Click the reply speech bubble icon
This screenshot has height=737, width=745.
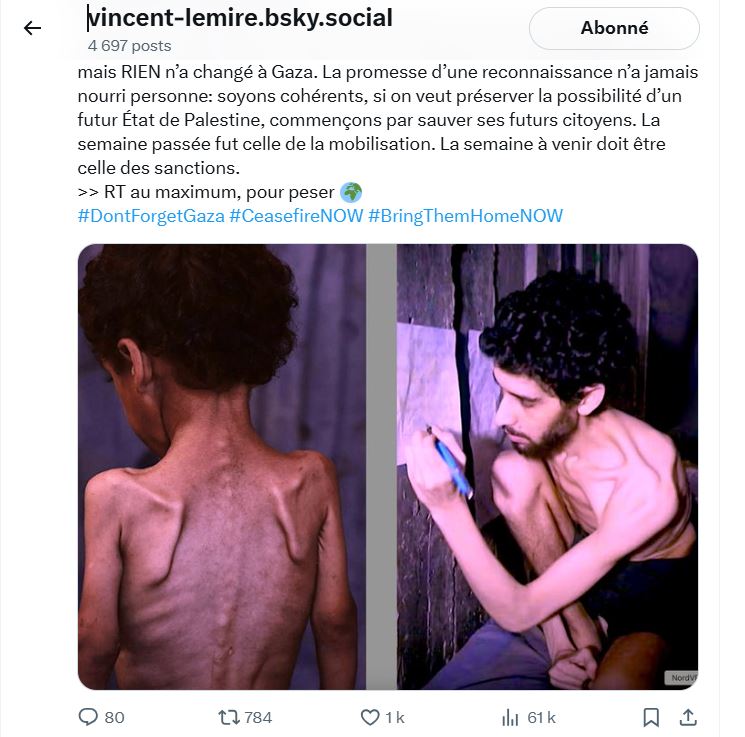(x=89, y=717)
